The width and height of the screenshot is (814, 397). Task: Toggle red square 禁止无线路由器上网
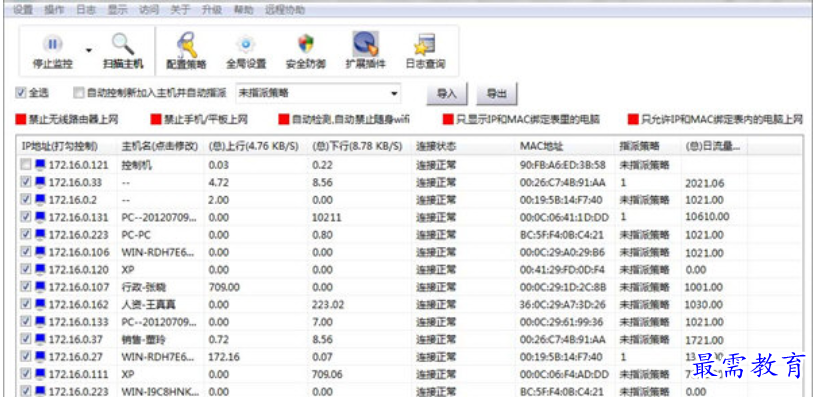click(x=21, y=120)
